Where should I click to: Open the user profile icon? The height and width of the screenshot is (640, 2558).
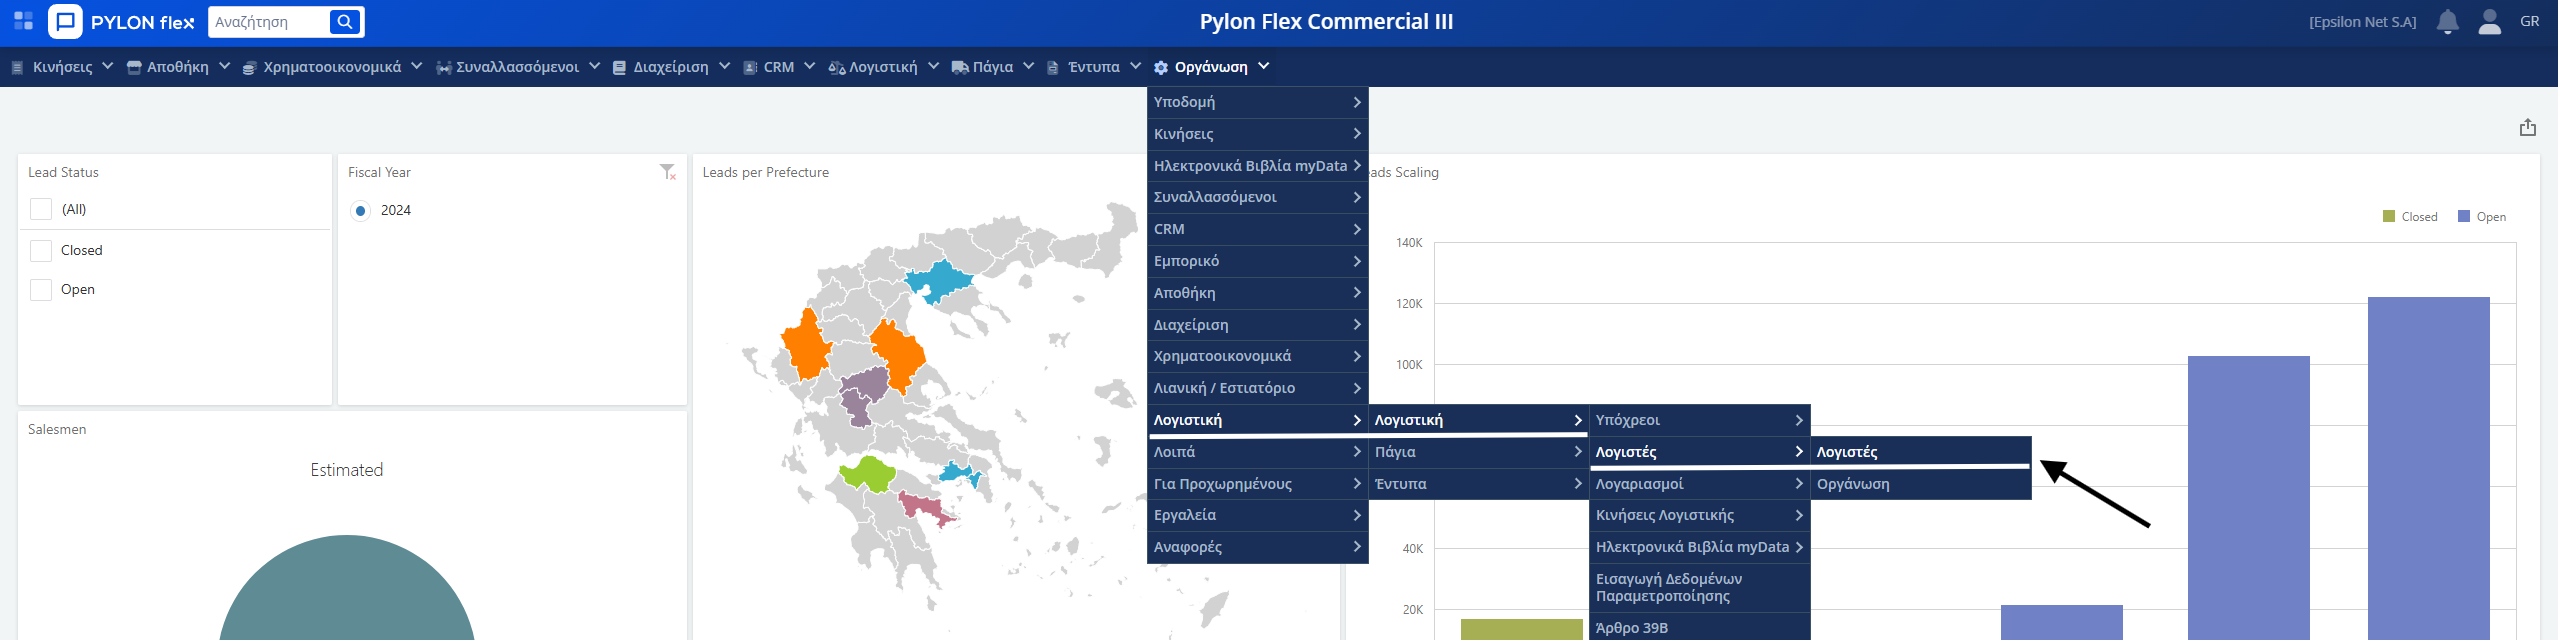[x=2489, y=21]
